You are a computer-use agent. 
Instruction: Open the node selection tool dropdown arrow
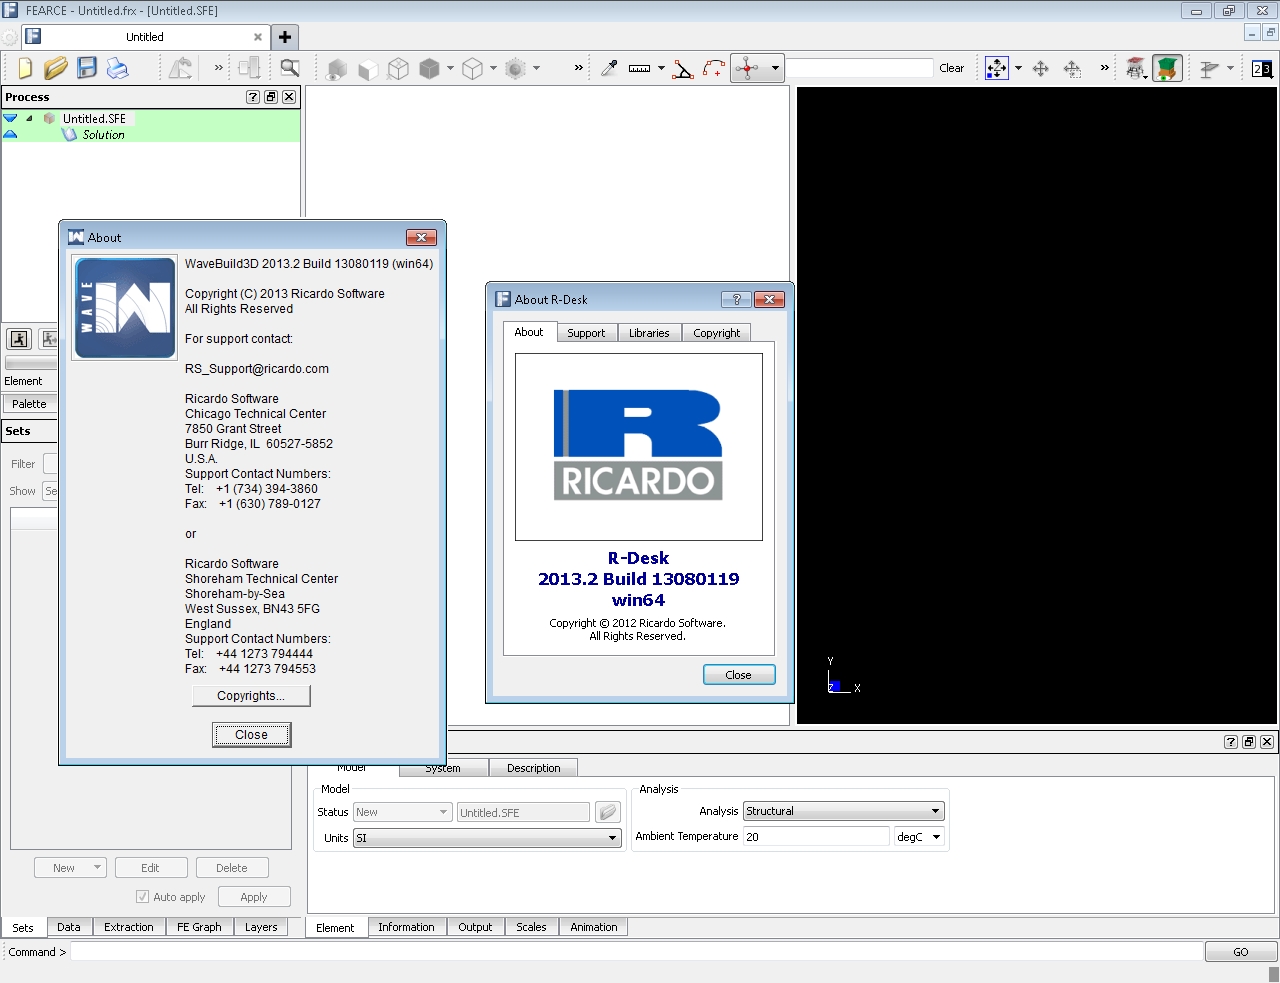click(x=775, y=69)
